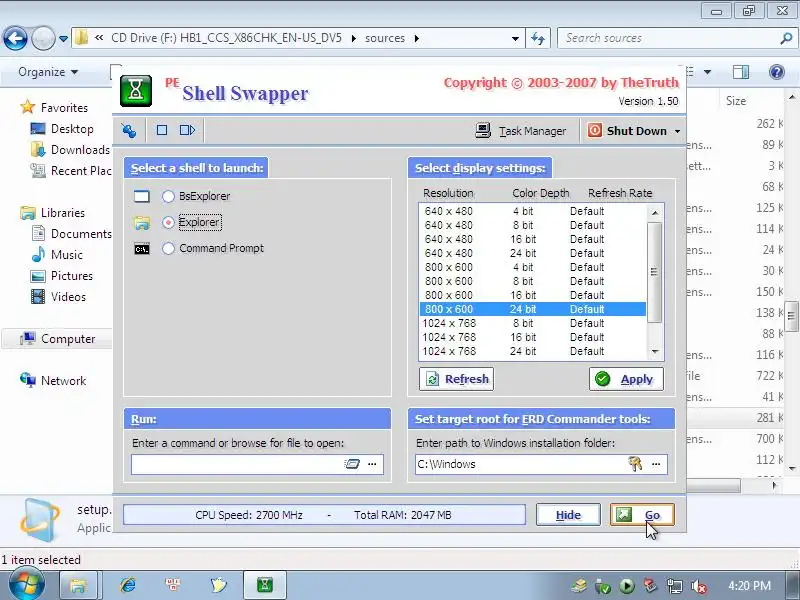Viewport: 800px width, 600px height.
Task: Click the Go button
Action: click(x=642, y=515)
